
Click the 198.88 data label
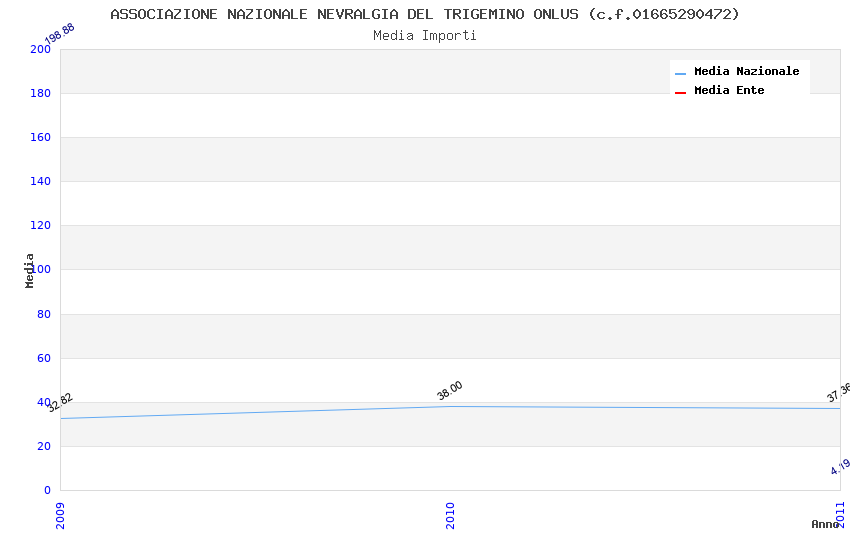tap(60, 34)
